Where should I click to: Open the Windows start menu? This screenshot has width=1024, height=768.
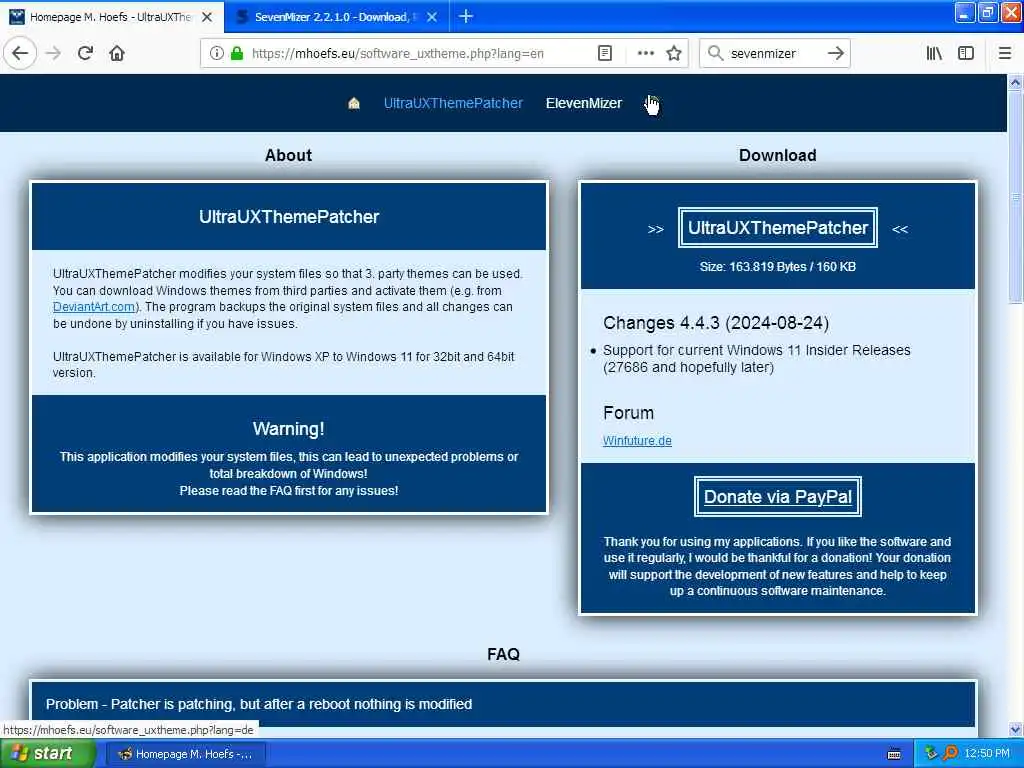click(47, 754)
